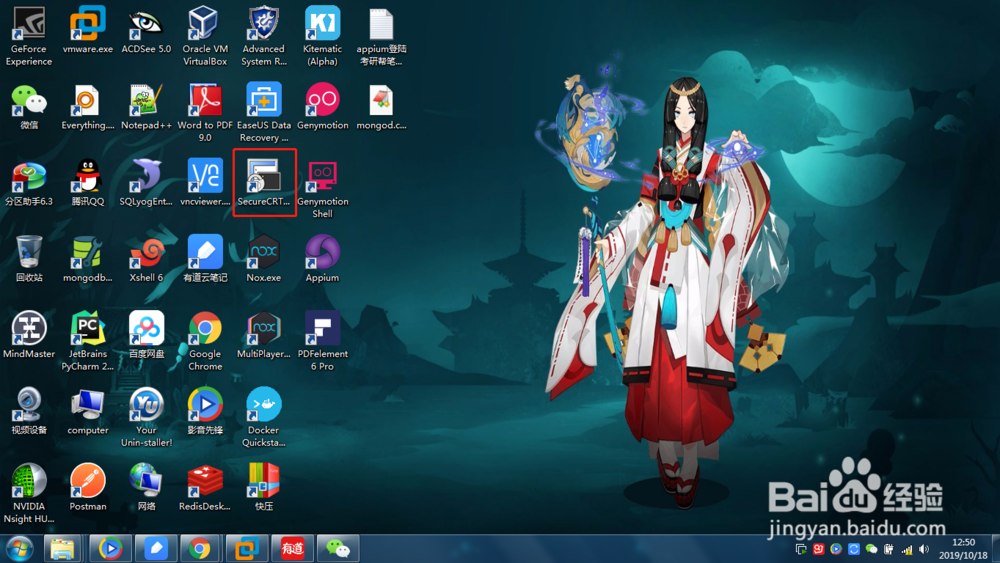Click the Show Desktop strip beside clock
The width and height of the screenshot is (1000, 563).
tap(996, 548)
